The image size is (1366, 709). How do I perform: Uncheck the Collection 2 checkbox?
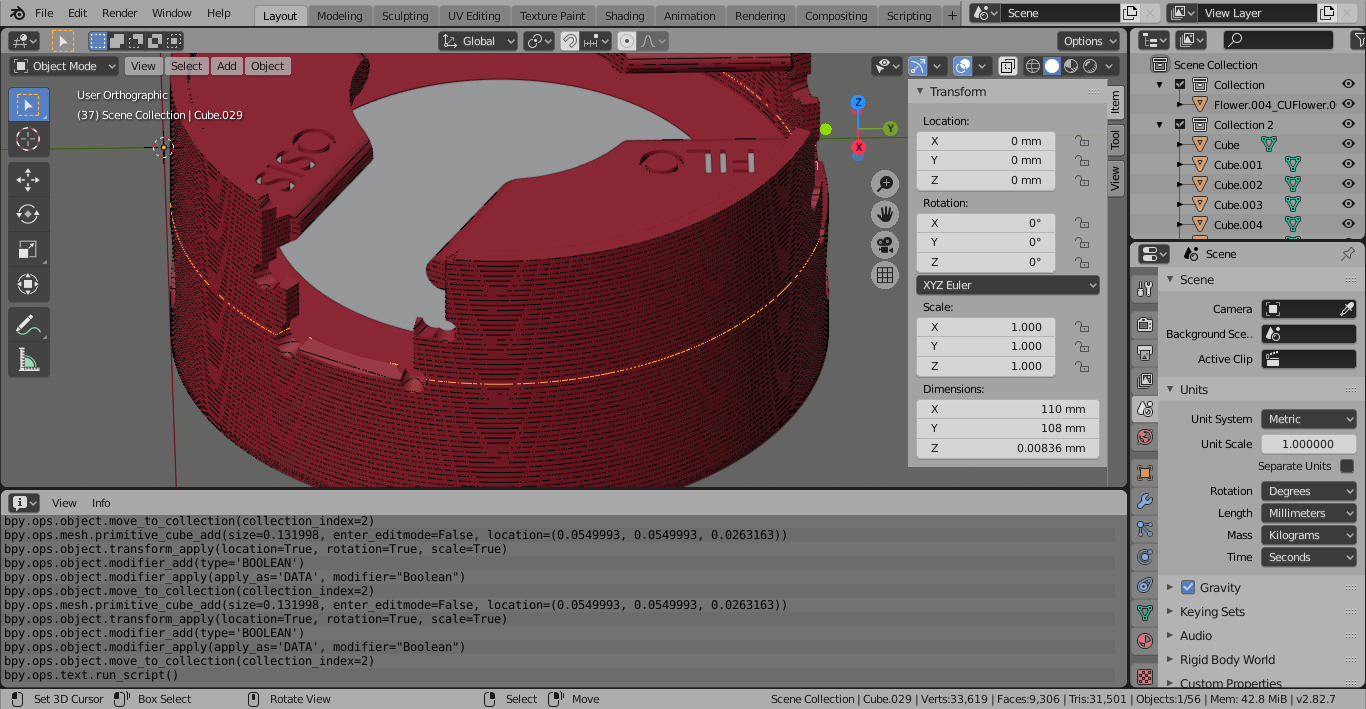click(x=1180, y=125)
